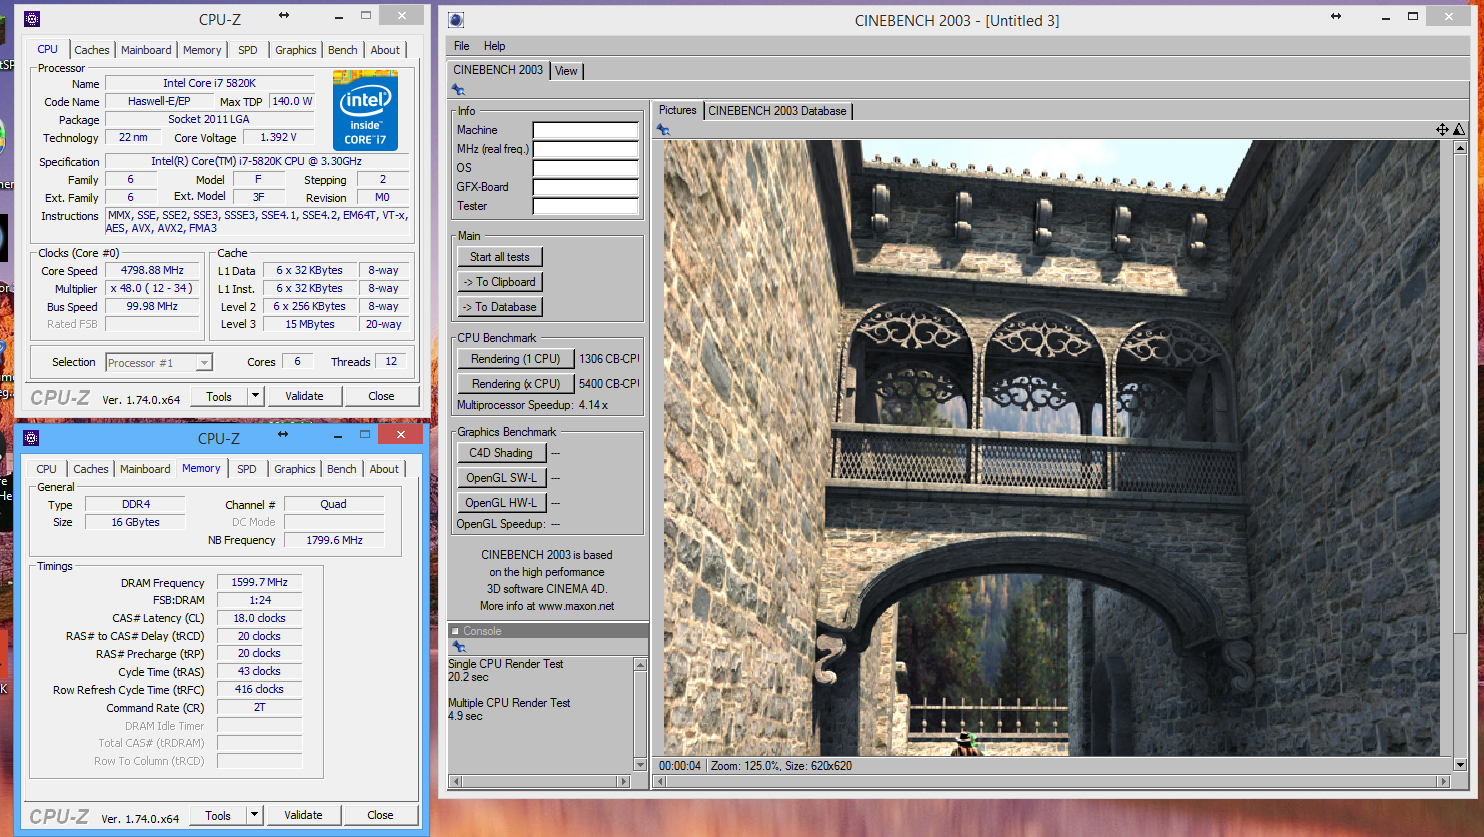Click the double-arrow icon in the CINEBENCH title bar
1484x837 pixels.
(x=1336, y=16)
